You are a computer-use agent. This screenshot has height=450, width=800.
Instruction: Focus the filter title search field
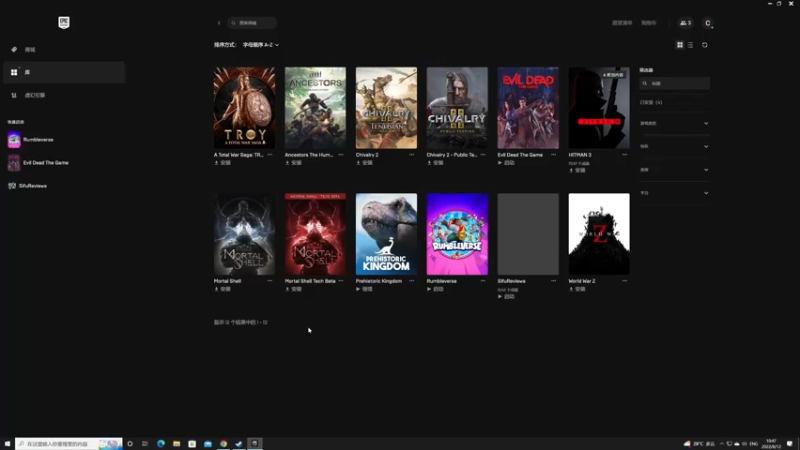(674, 83)
